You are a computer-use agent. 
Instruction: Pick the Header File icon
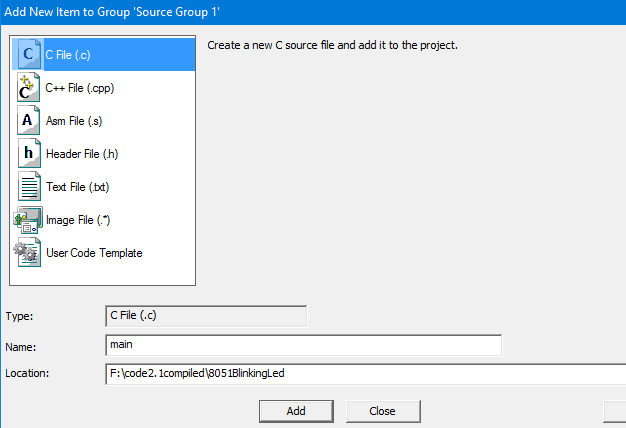29,153
